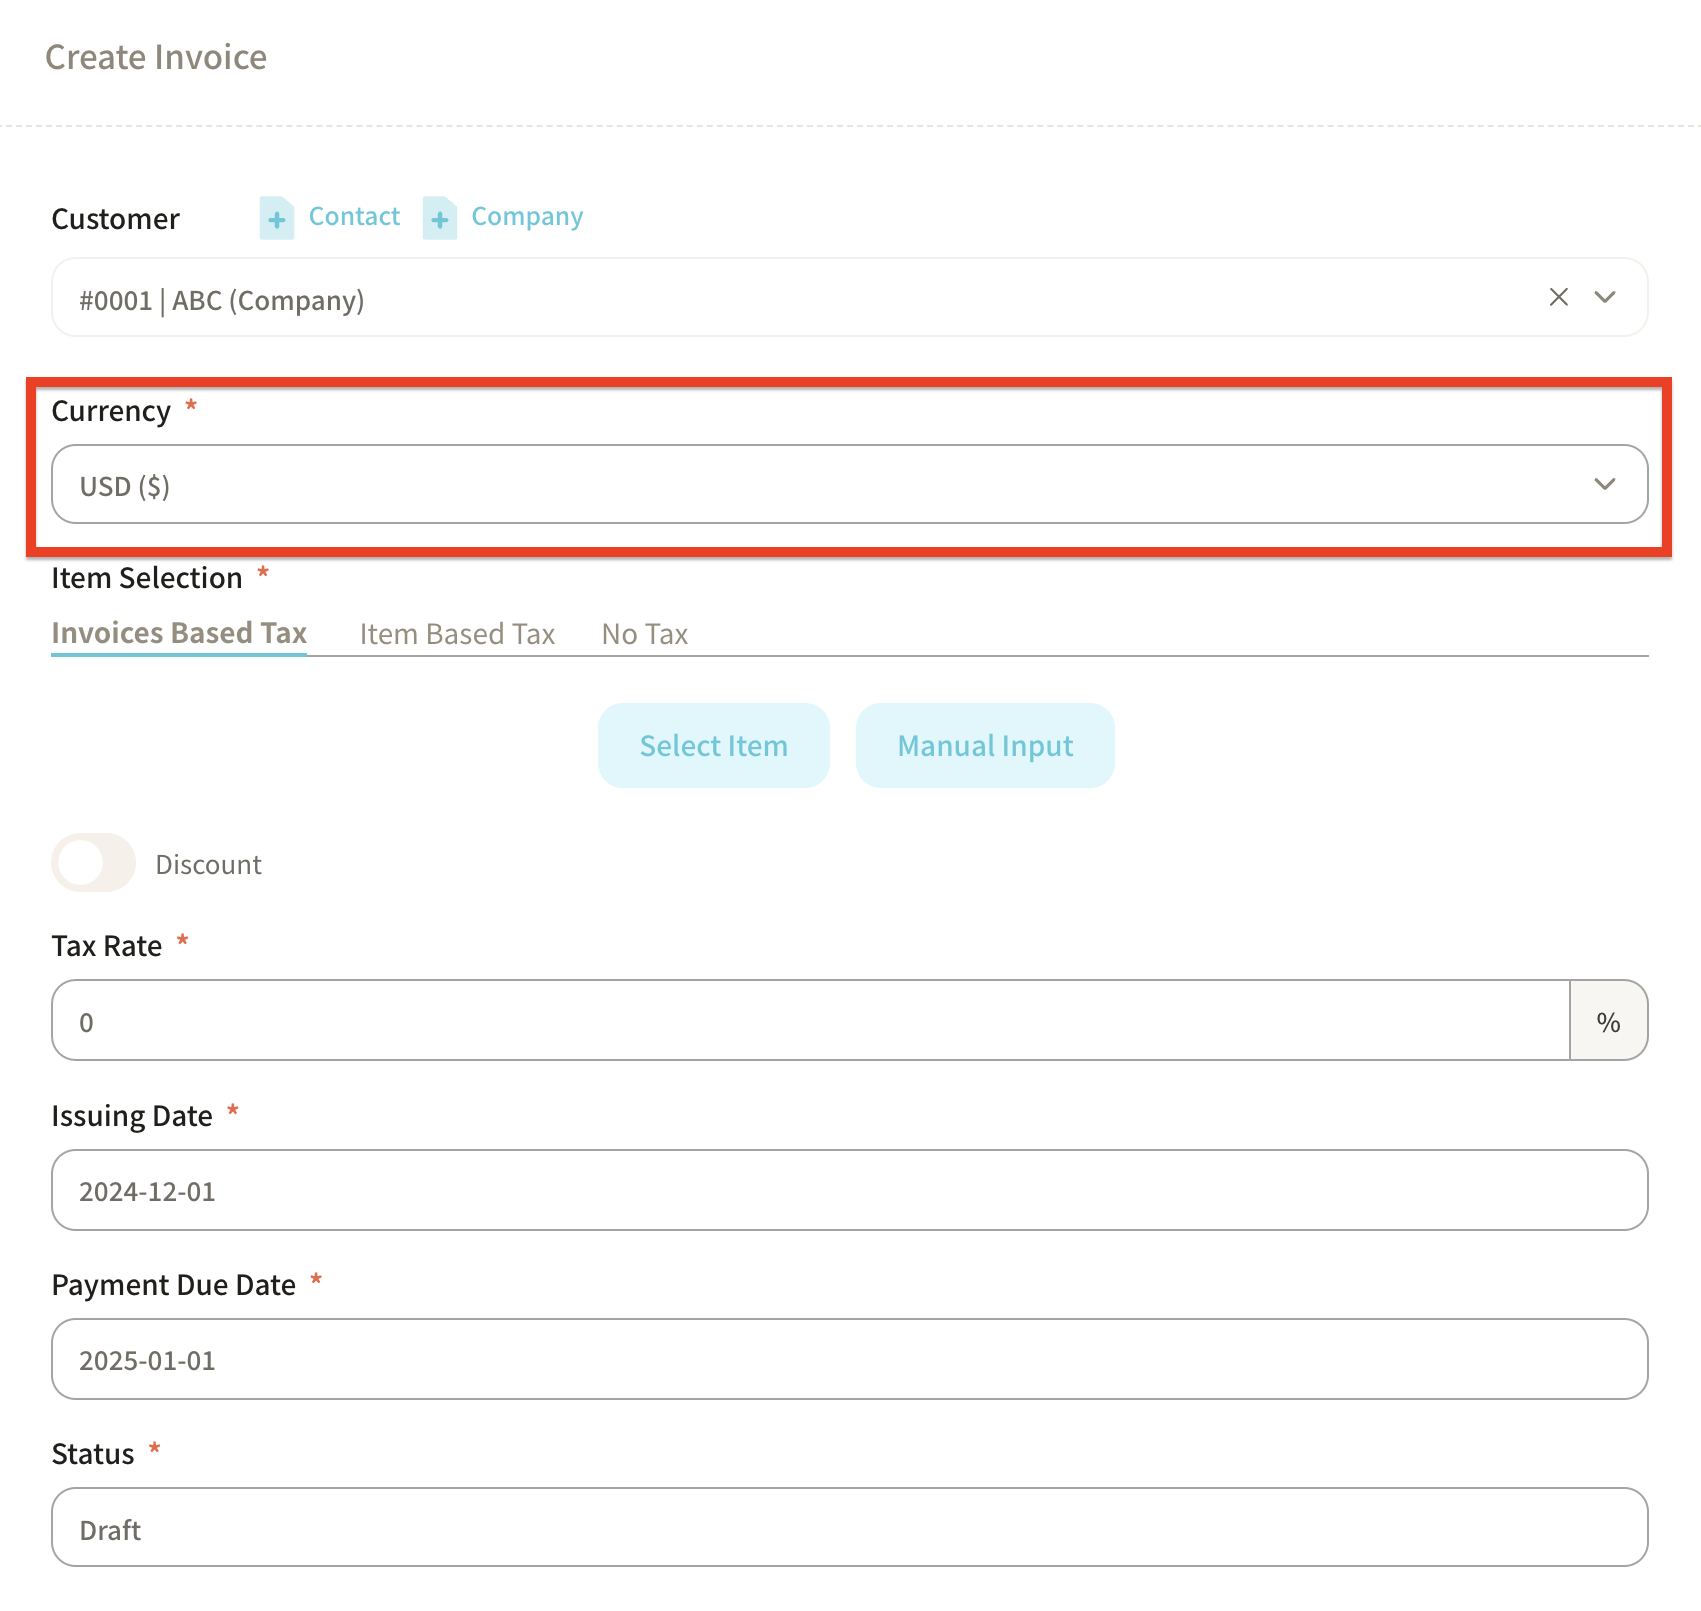Toggle the Discount switch
Viewport: 1701px width, 1611px height.
click(x=93, y=863)
